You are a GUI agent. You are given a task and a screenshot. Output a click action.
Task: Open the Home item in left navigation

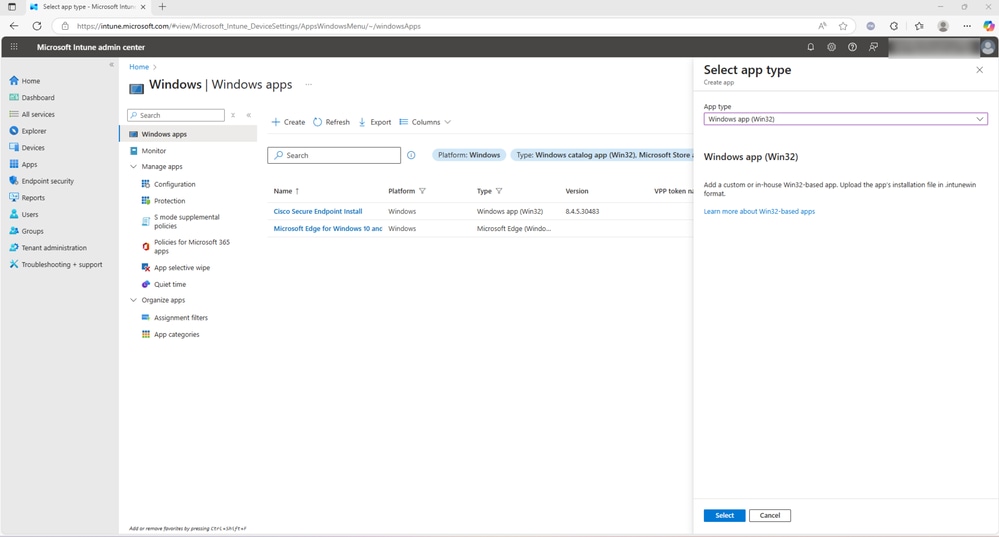pos(25,81)
